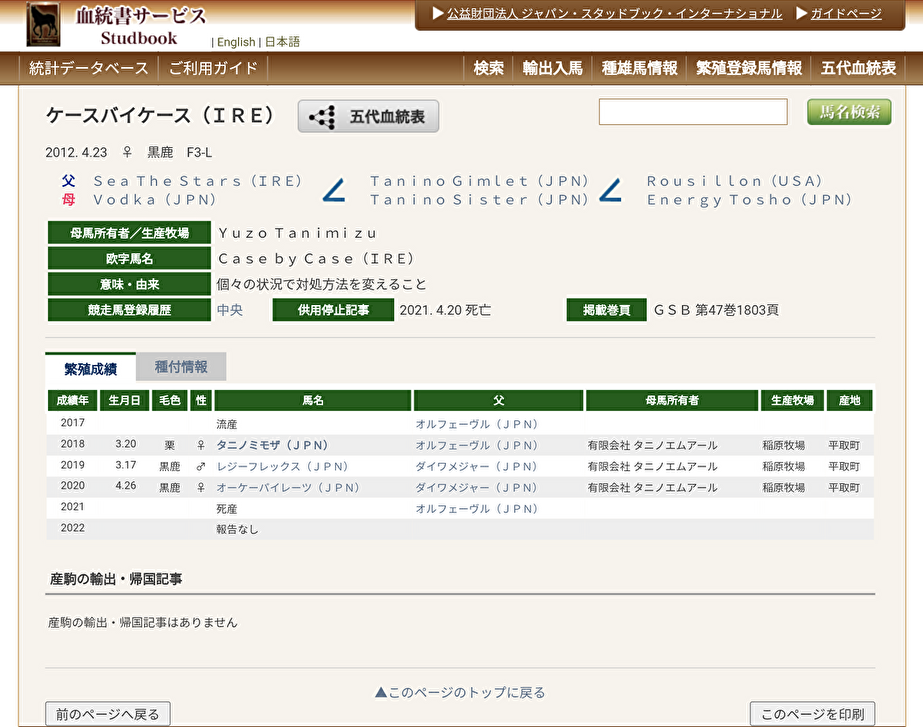Click the 中央 racing registration link
923x727 pixels.
[x=230, y=310]
